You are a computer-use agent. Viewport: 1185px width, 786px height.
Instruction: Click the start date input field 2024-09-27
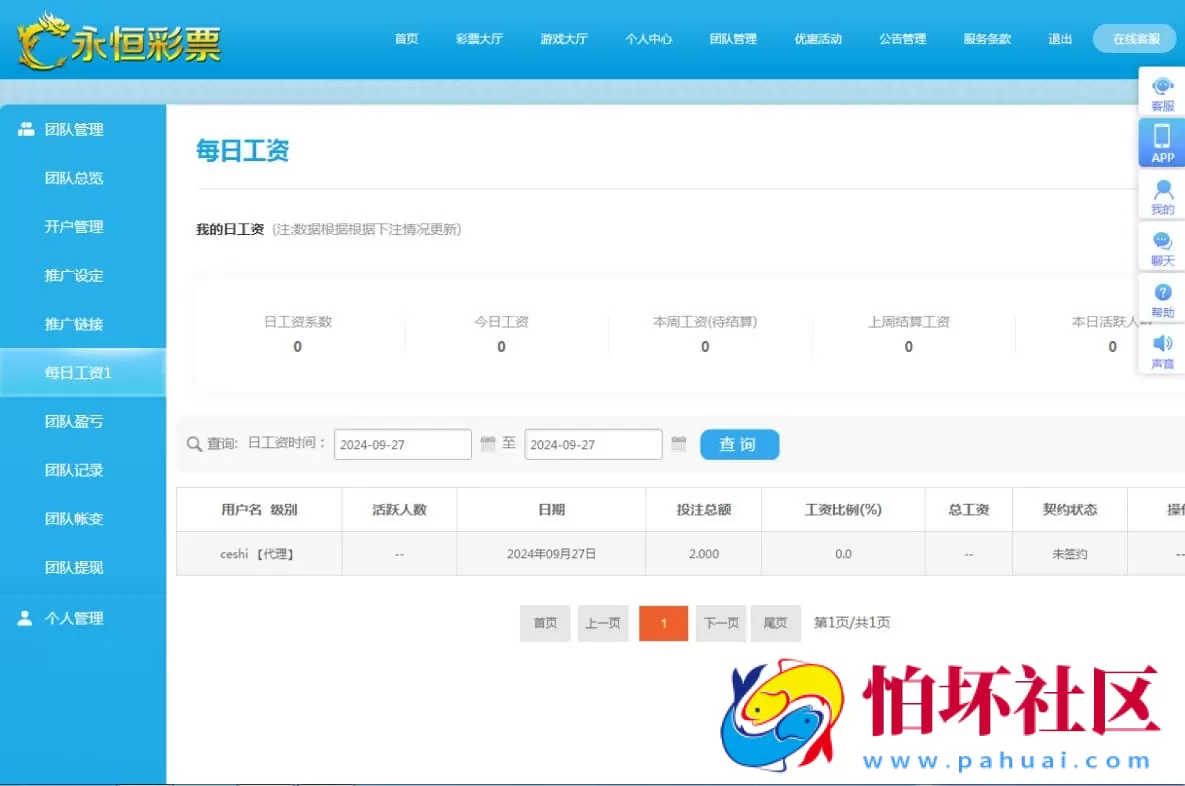coord(402,443)
